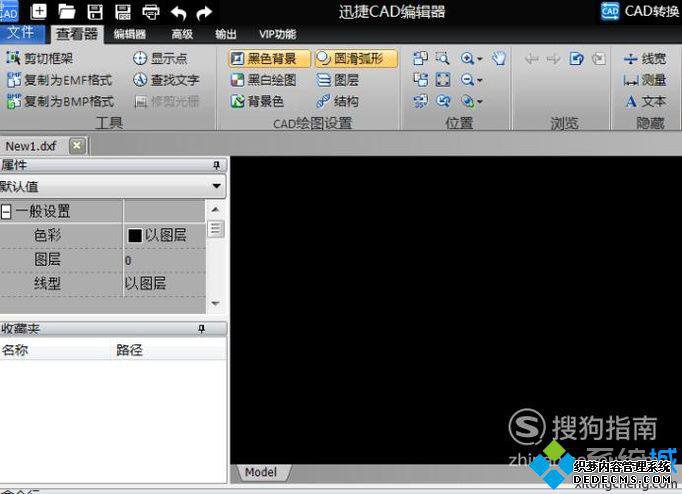Open the 默认值 dropdown
This screenshot has width=682, height=494.
pos(216,186)
